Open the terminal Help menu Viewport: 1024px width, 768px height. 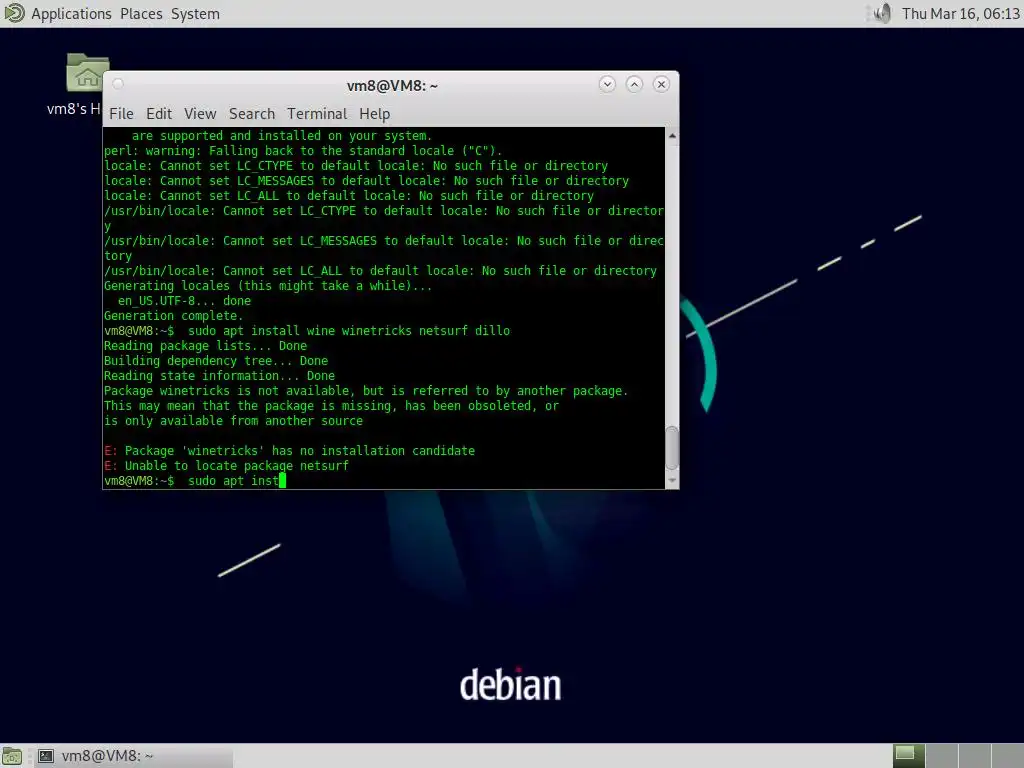point(374,114)
